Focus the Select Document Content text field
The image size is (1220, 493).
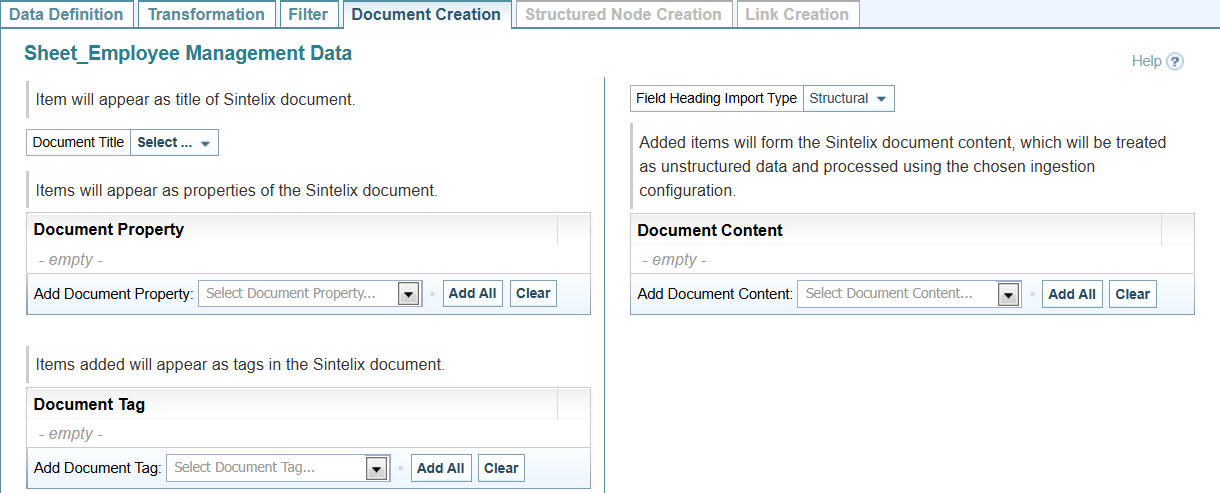coord(896,294)
